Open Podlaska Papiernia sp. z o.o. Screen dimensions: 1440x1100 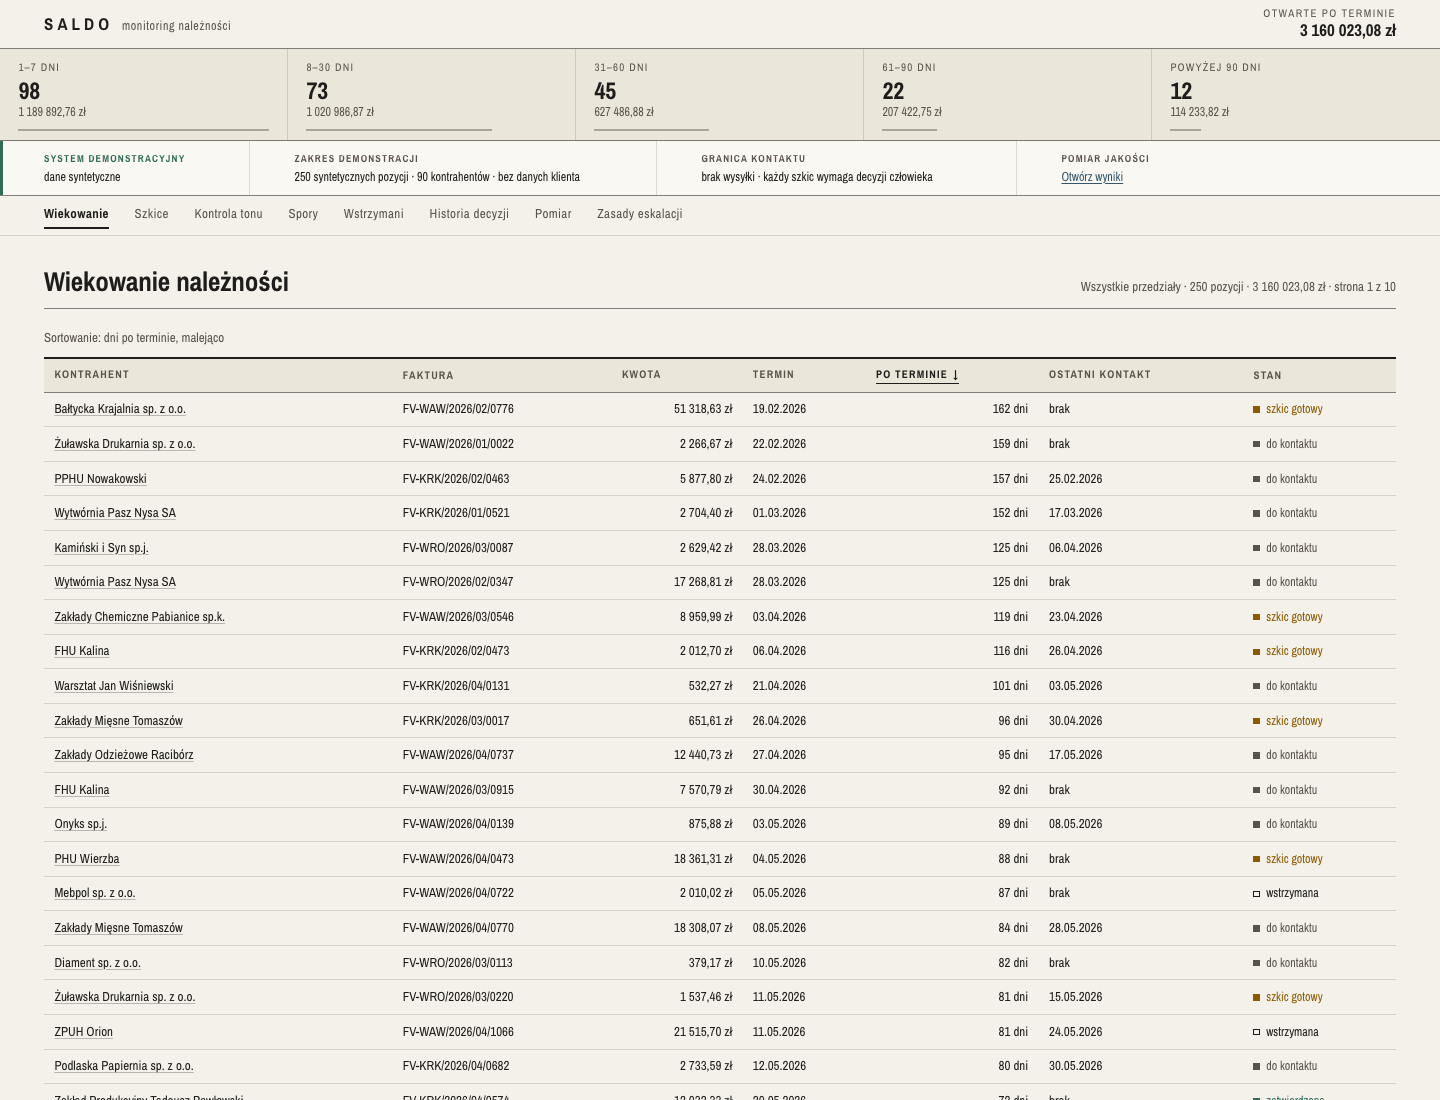[124, 1066]
